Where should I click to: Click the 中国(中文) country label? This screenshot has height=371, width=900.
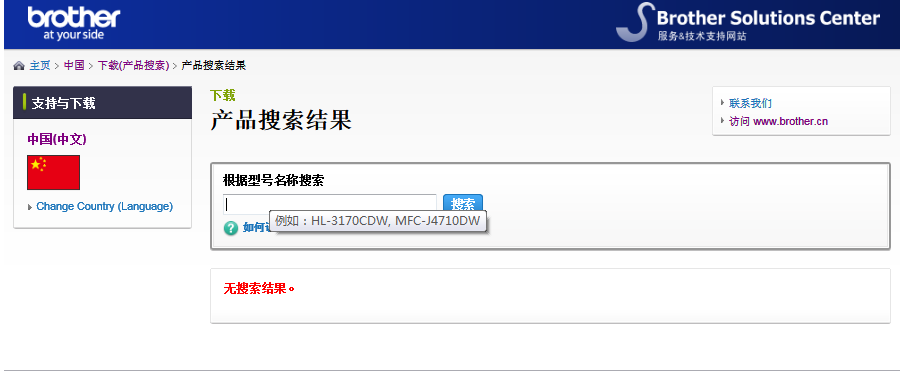point(57,139)
